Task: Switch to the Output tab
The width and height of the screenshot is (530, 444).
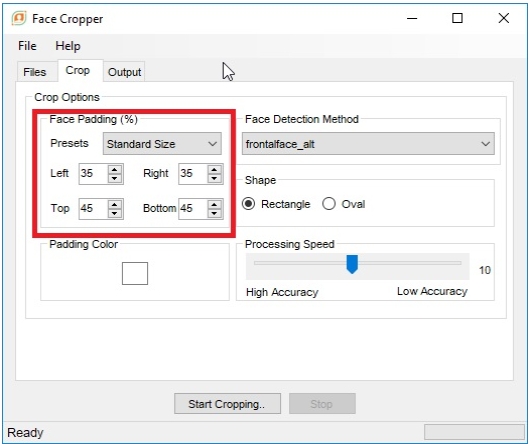Action: 124,72
